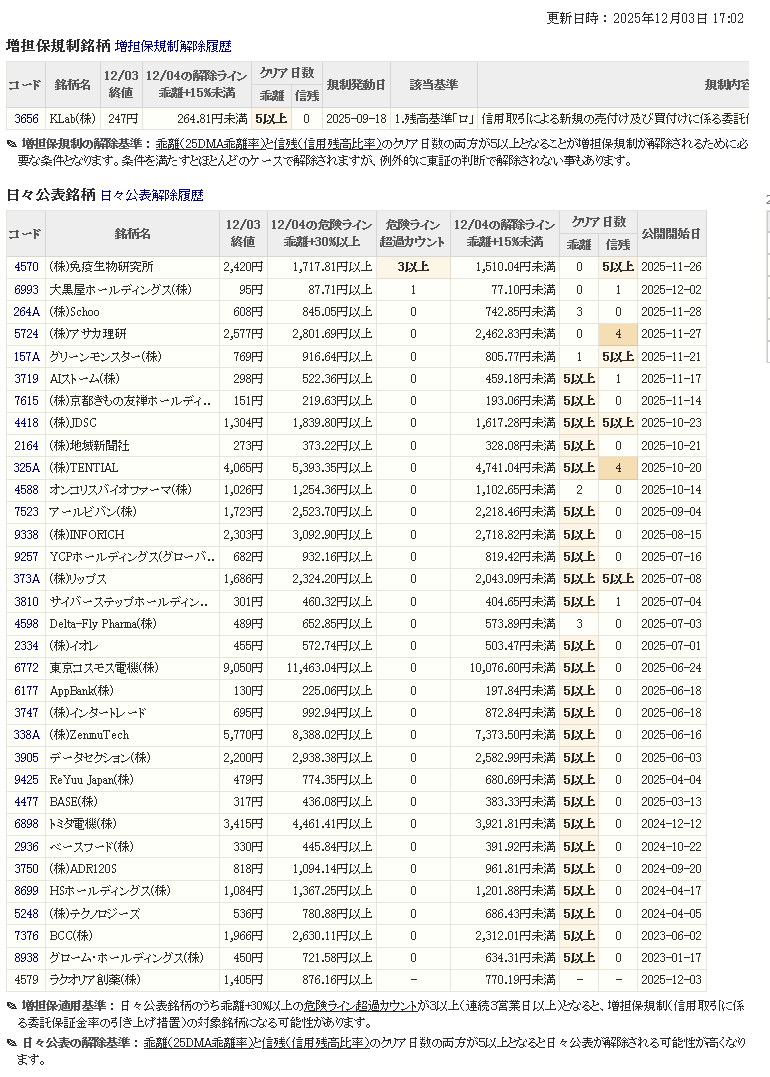Screen dimensions: 770x1077
Task: Open code 7376 for BCC
Action: (26, 936)
